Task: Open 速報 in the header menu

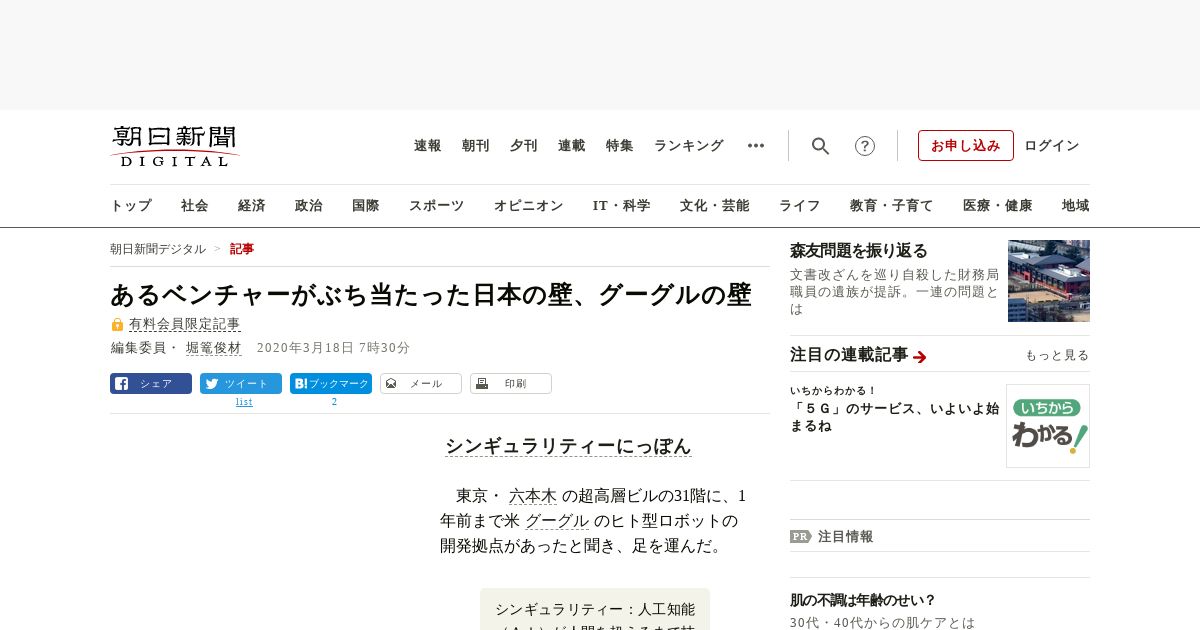Action: (428, 146)
